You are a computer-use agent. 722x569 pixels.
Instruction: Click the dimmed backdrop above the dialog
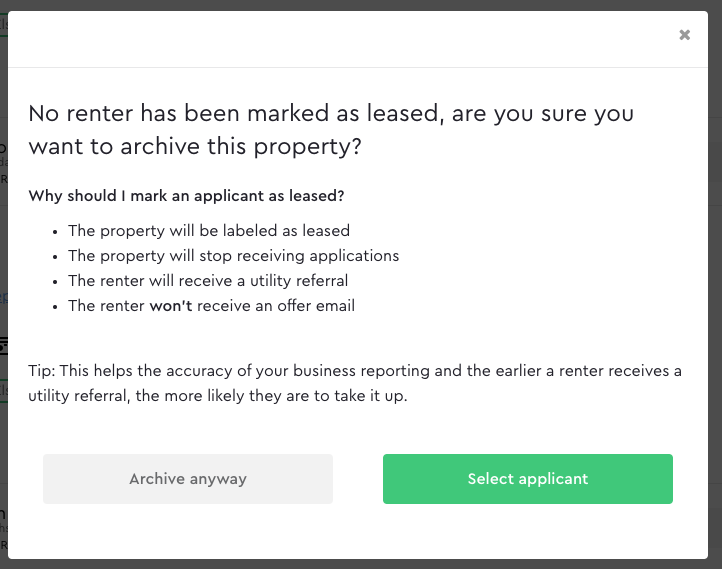point(361,5)
